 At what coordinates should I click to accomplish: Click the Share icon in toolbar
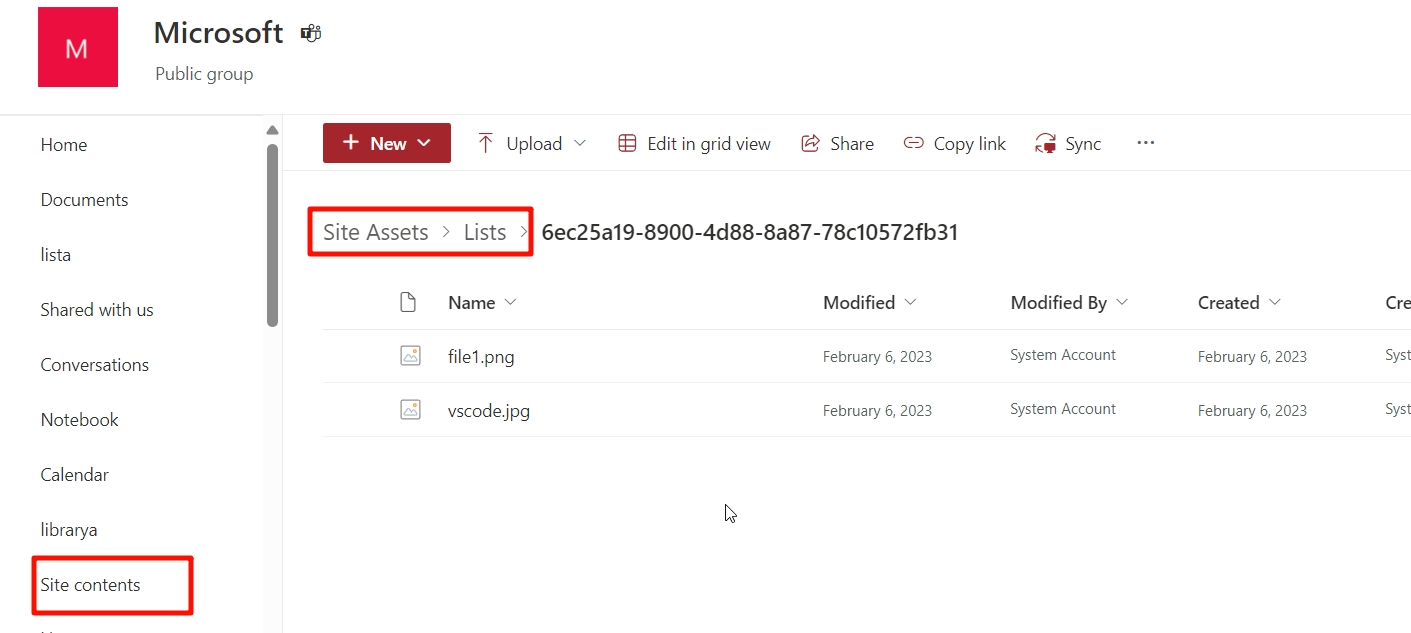810,143
